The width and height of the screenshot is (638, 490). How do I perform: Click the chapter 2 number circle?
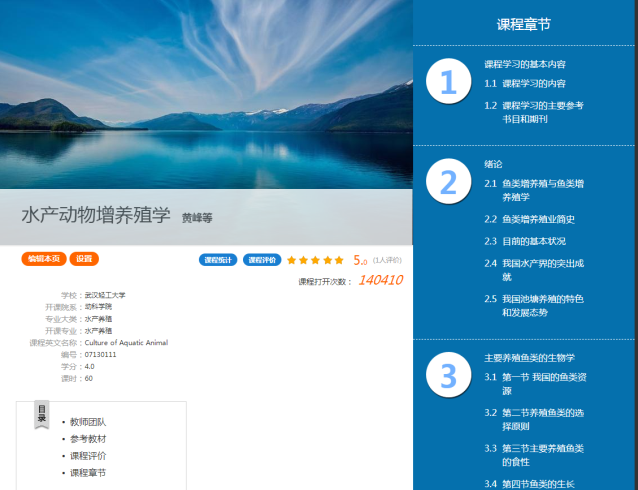[x=448, y=182]
